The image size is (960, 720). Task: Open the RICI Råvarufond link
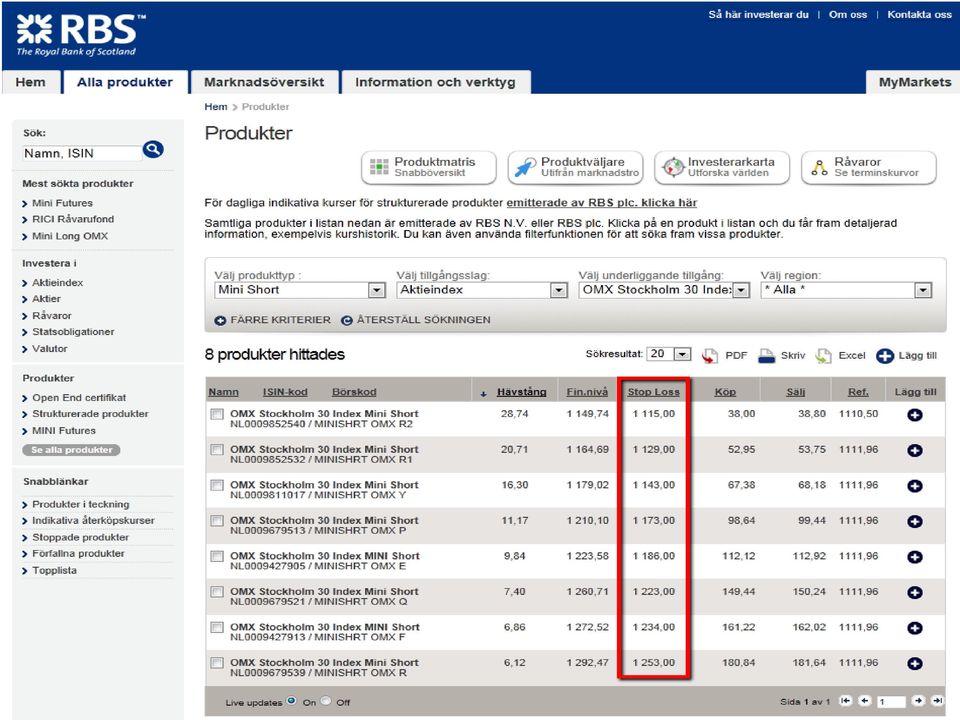[73, 219]
